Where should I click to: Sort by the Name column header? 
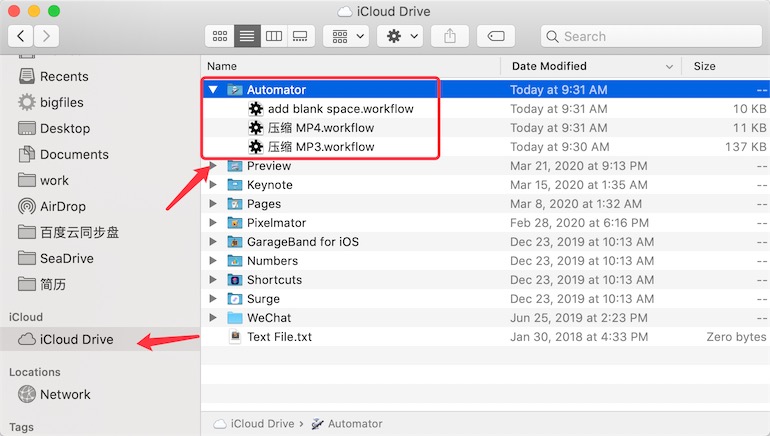(350, 66)
